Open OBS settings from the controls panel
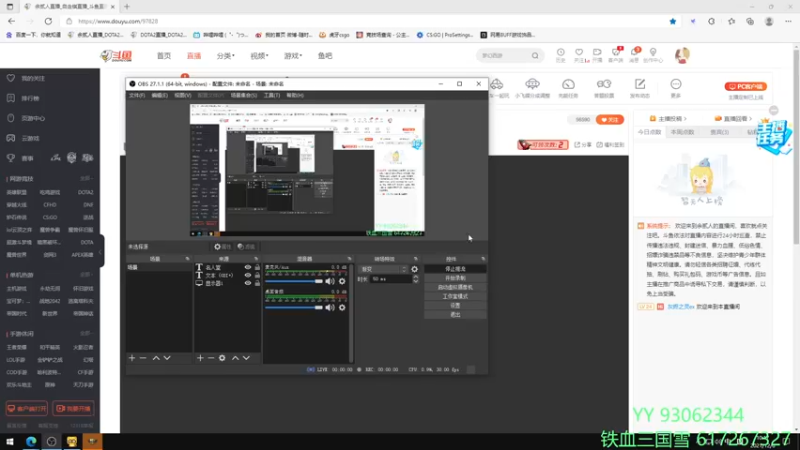 click(455, 305)
